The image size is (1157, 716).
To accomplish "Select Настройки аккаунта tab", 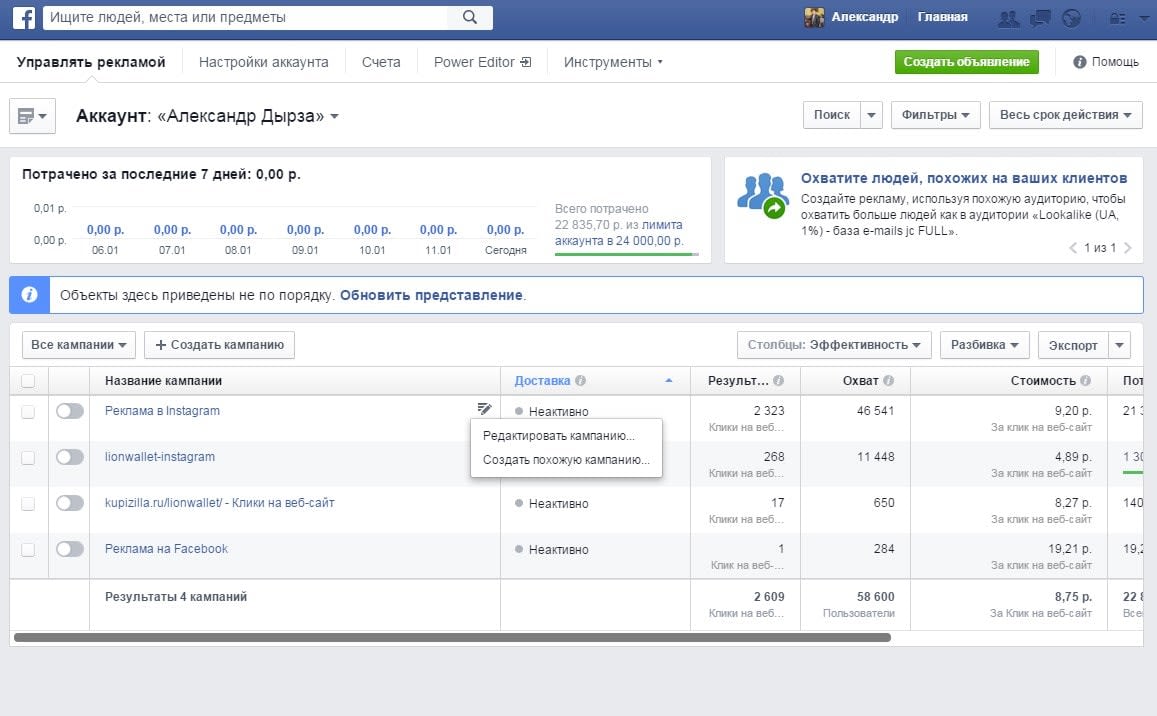I will (263, 62).
